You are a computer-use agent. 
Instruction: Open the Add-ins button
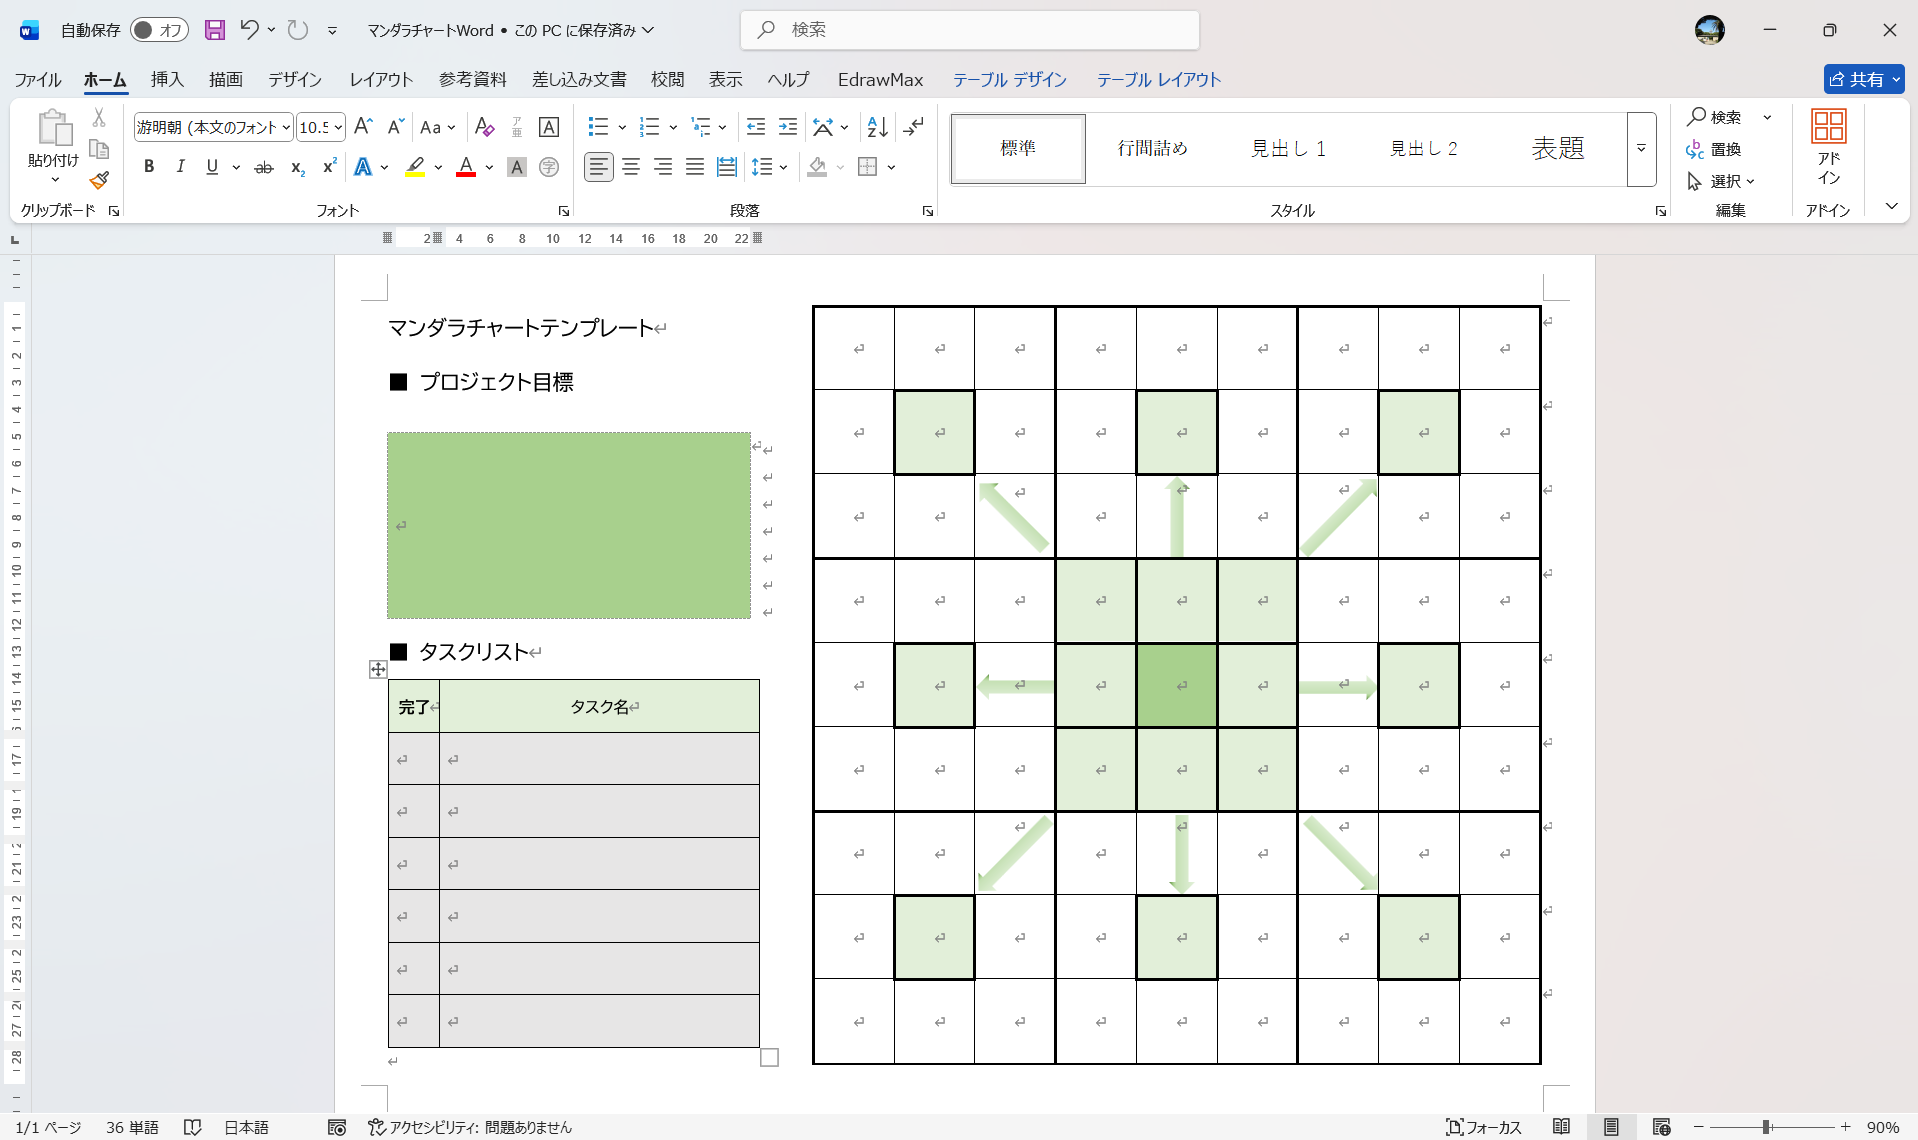pos(1828,148)
